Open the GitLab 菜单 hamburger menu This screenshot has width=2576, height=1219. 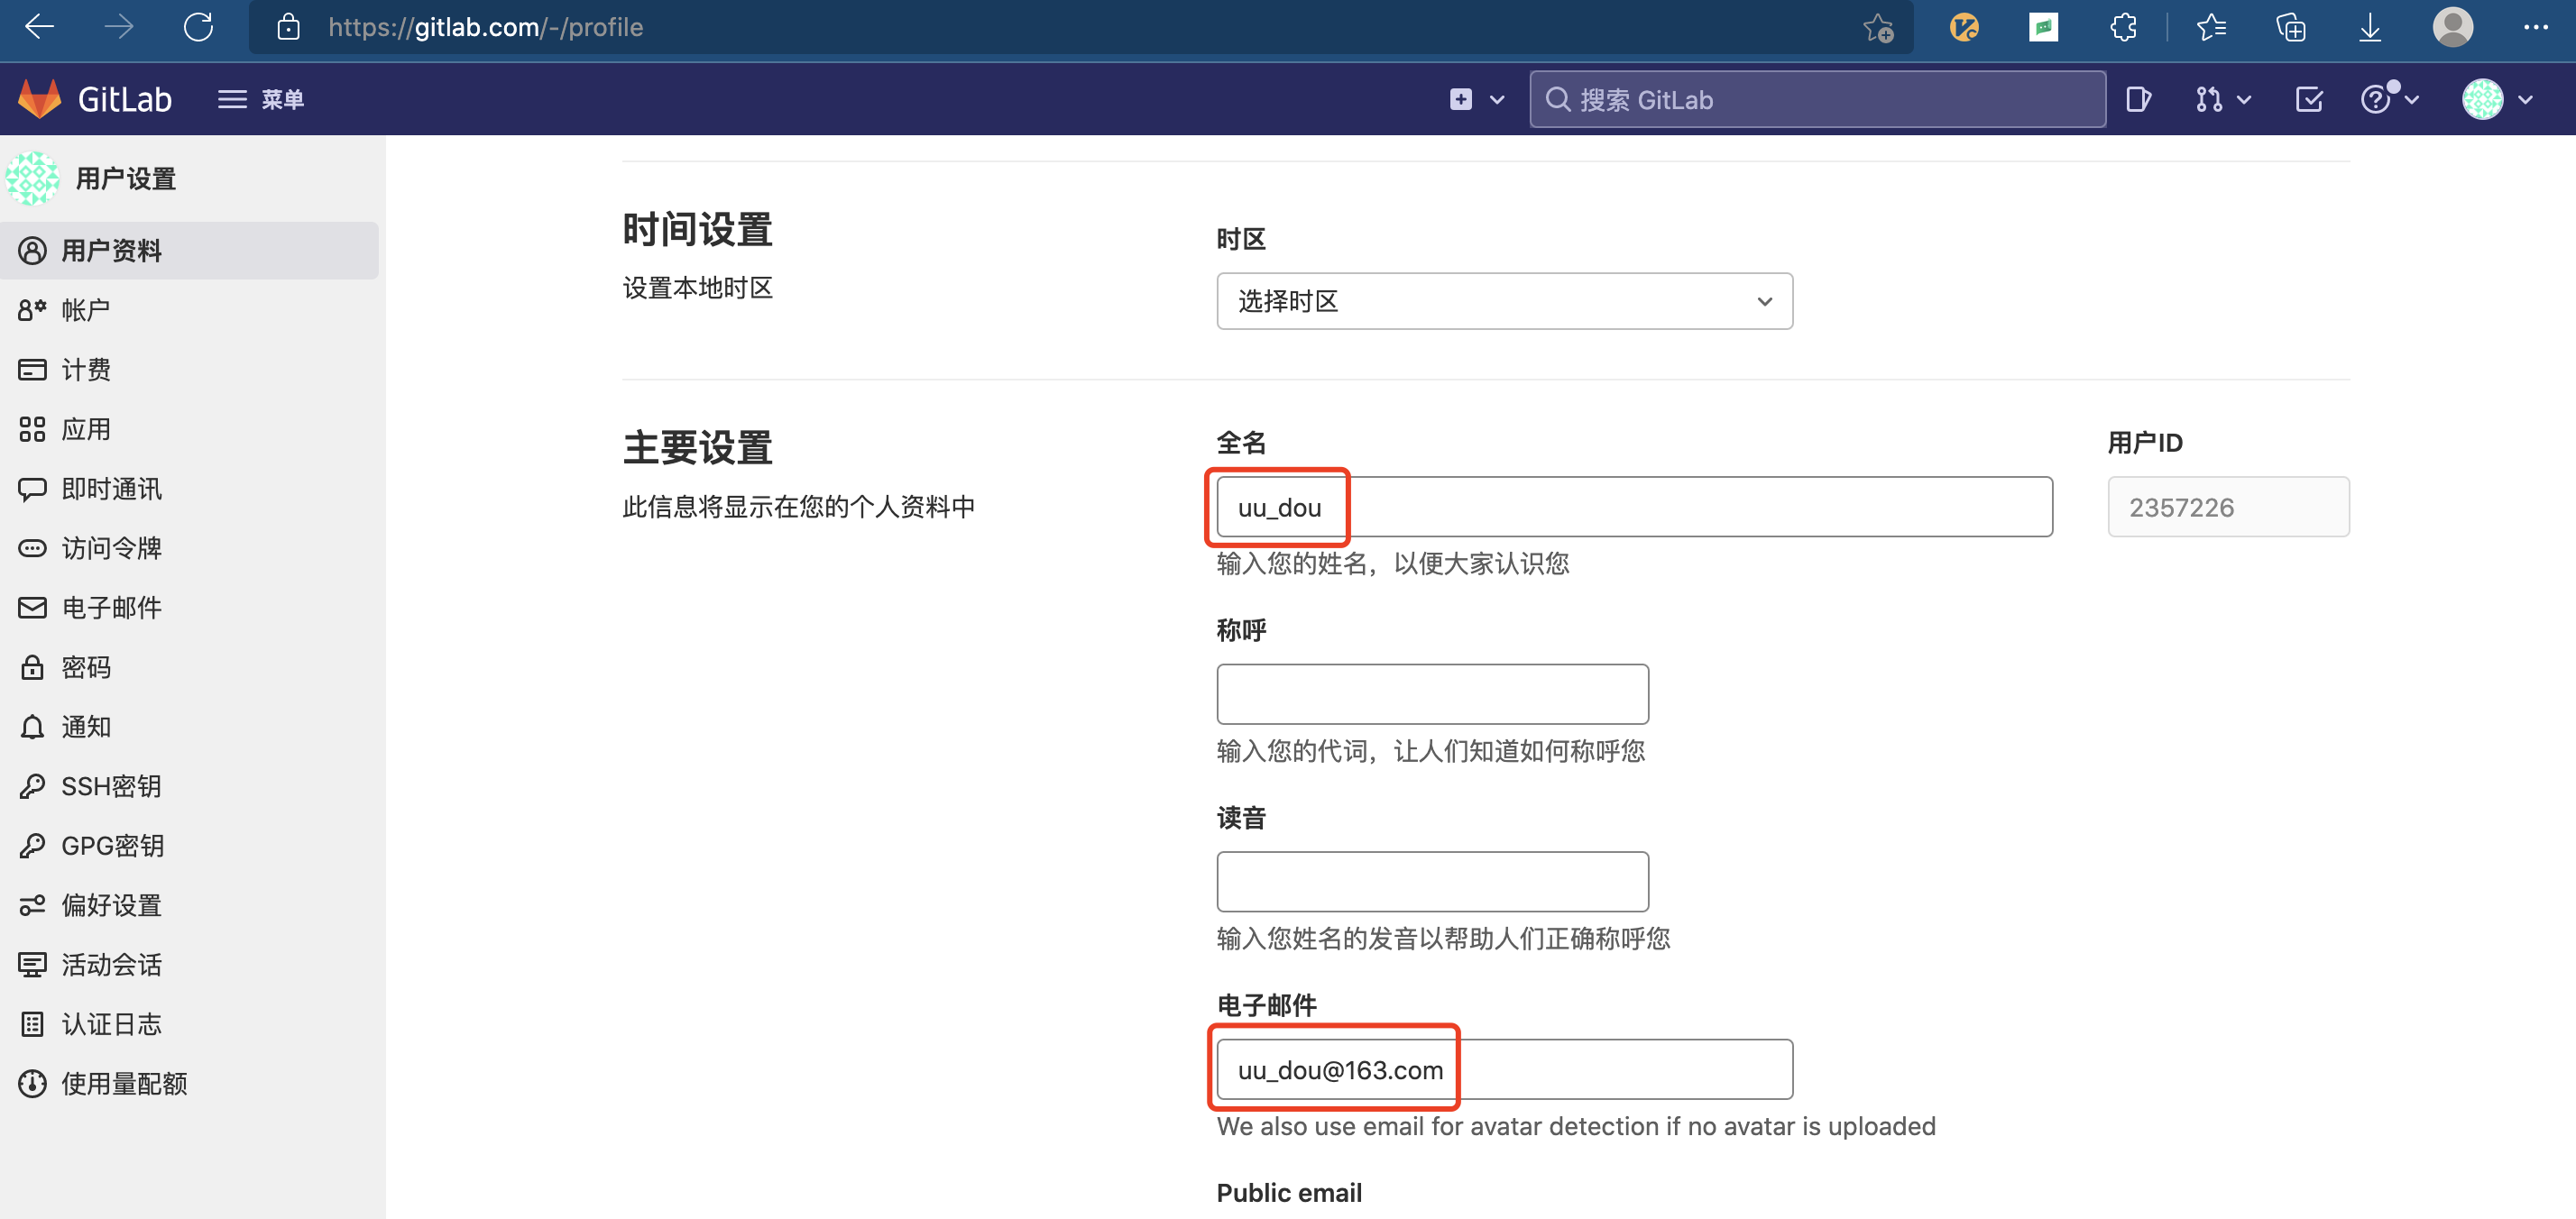coord(261,99)
